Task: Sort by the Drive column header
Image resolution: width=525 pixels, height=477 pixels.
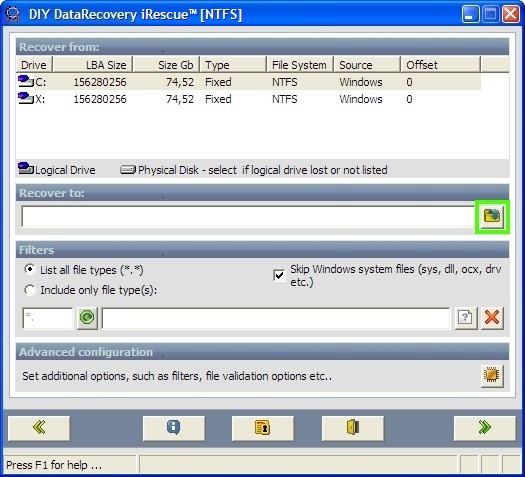Action: point(34,65)
